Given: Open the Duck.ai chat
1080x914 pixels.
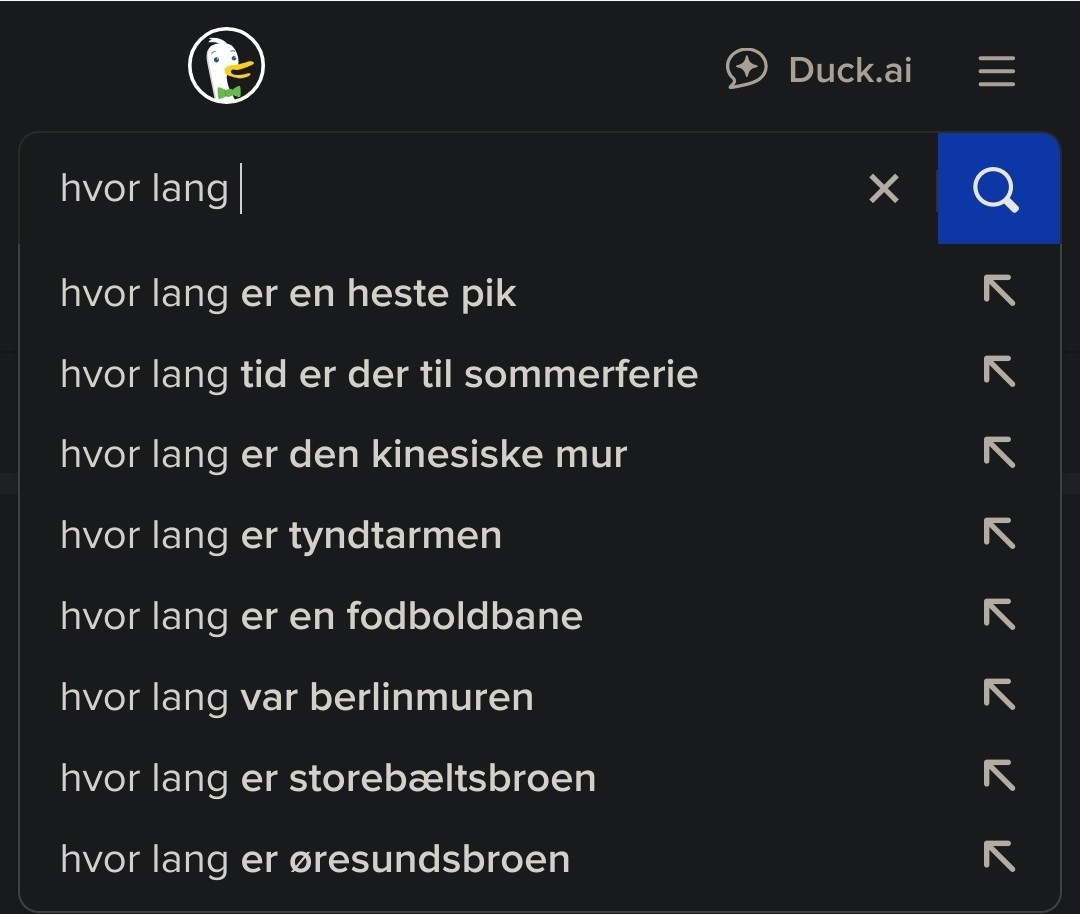Looking at the screenshot, I should click(x=819, y=70).
